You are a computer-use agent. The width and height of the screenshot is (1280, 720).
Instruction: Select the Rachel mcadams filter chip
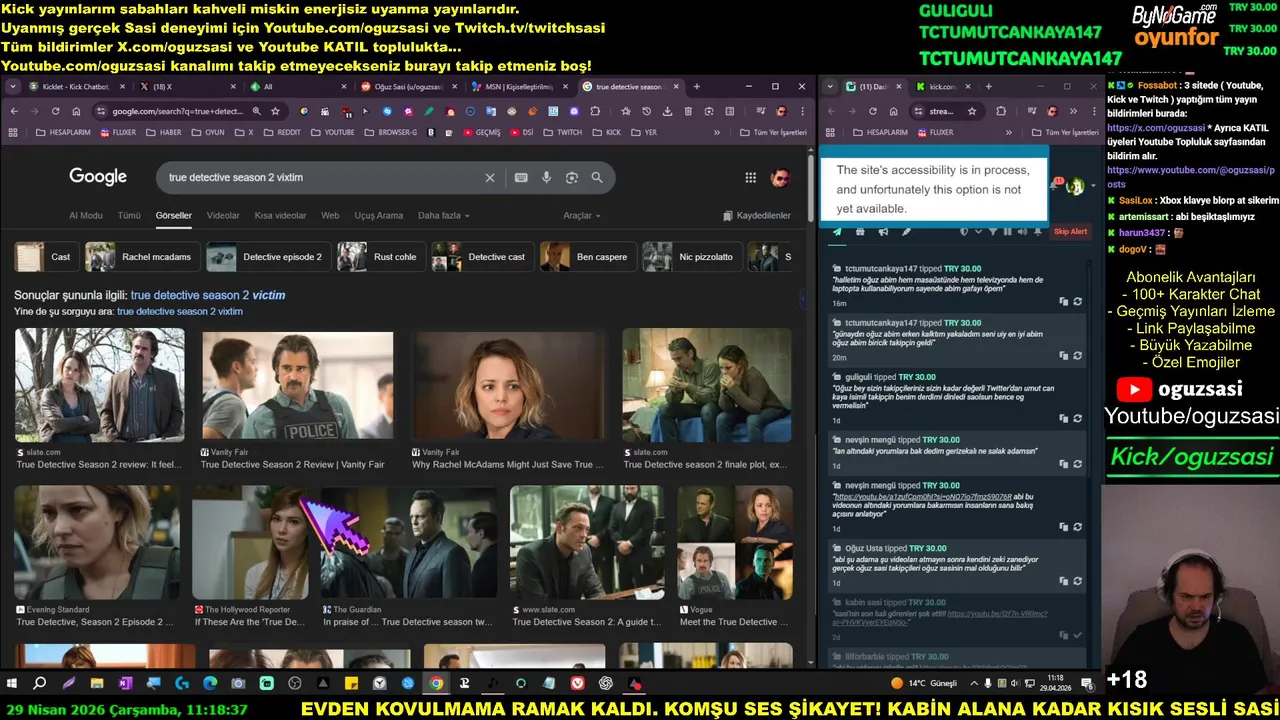[142, 257]
